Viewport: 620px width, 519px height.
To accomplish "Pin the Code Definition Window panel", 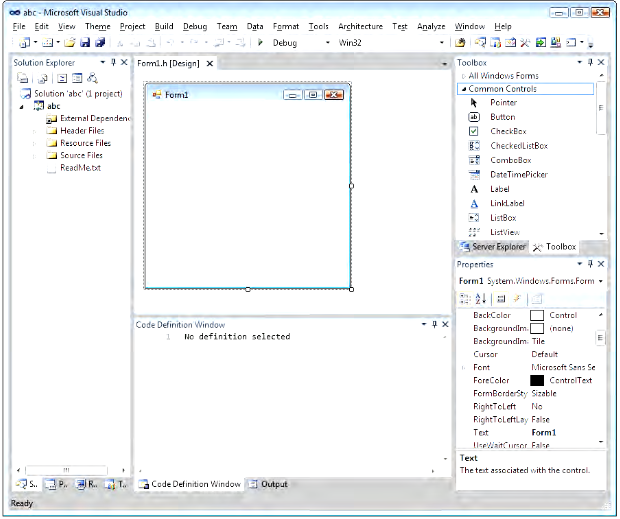I will 435,325.
